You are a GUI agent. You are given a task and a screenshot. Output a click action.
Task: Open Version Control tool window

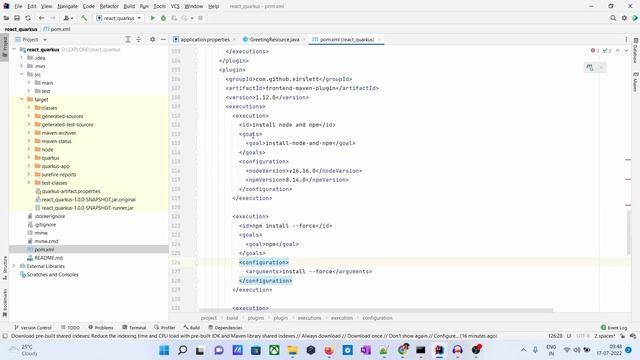pyautogui.click(x=33, y=328)
